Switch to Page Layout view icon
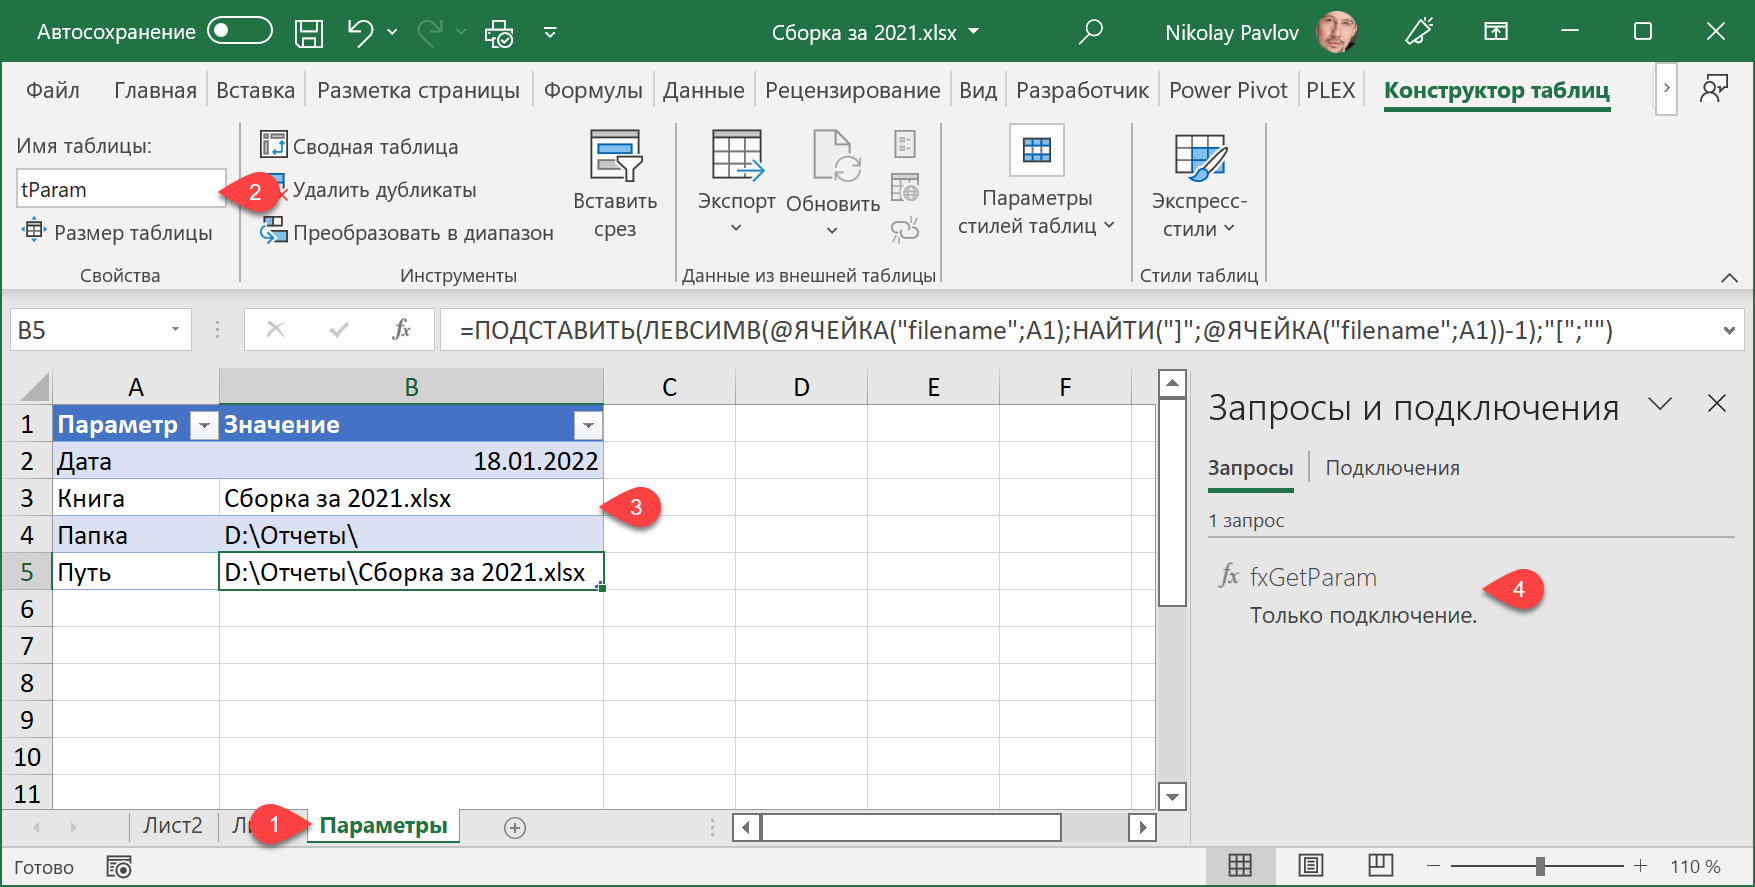The image size is (1755, 887). 1310,866
